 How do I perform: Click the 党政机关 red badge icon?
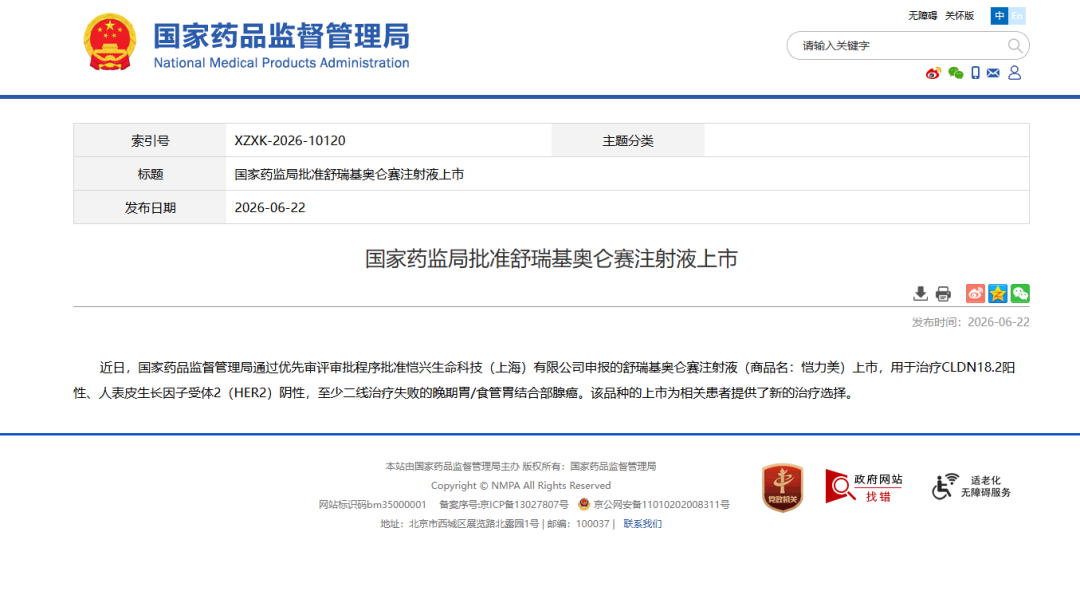click(782, 488)
